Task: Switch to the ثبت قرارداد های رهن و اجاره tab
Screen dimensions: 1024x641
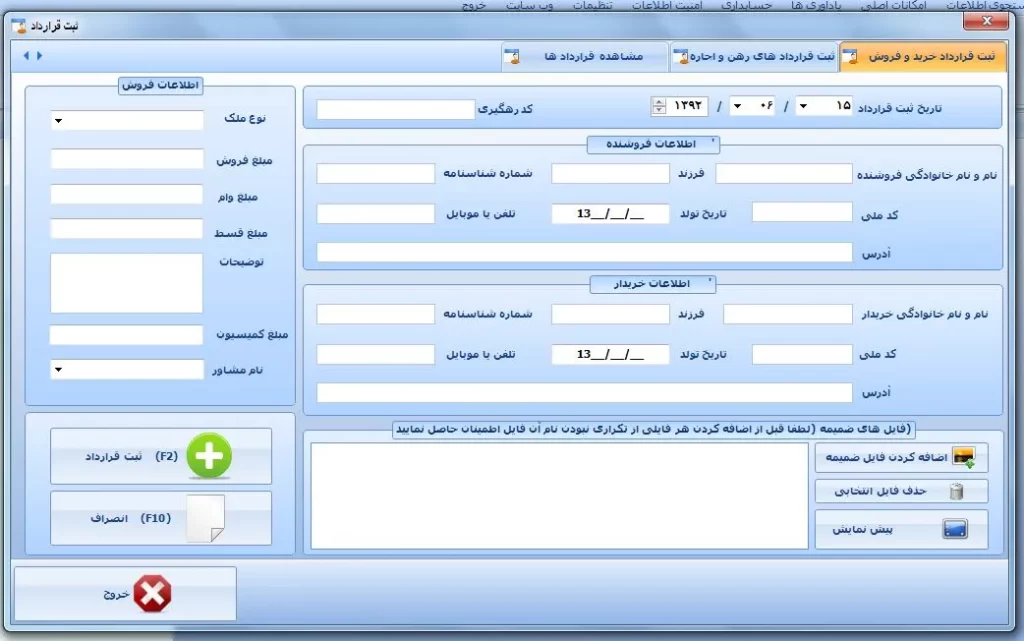Action: (x=754, y=57)
